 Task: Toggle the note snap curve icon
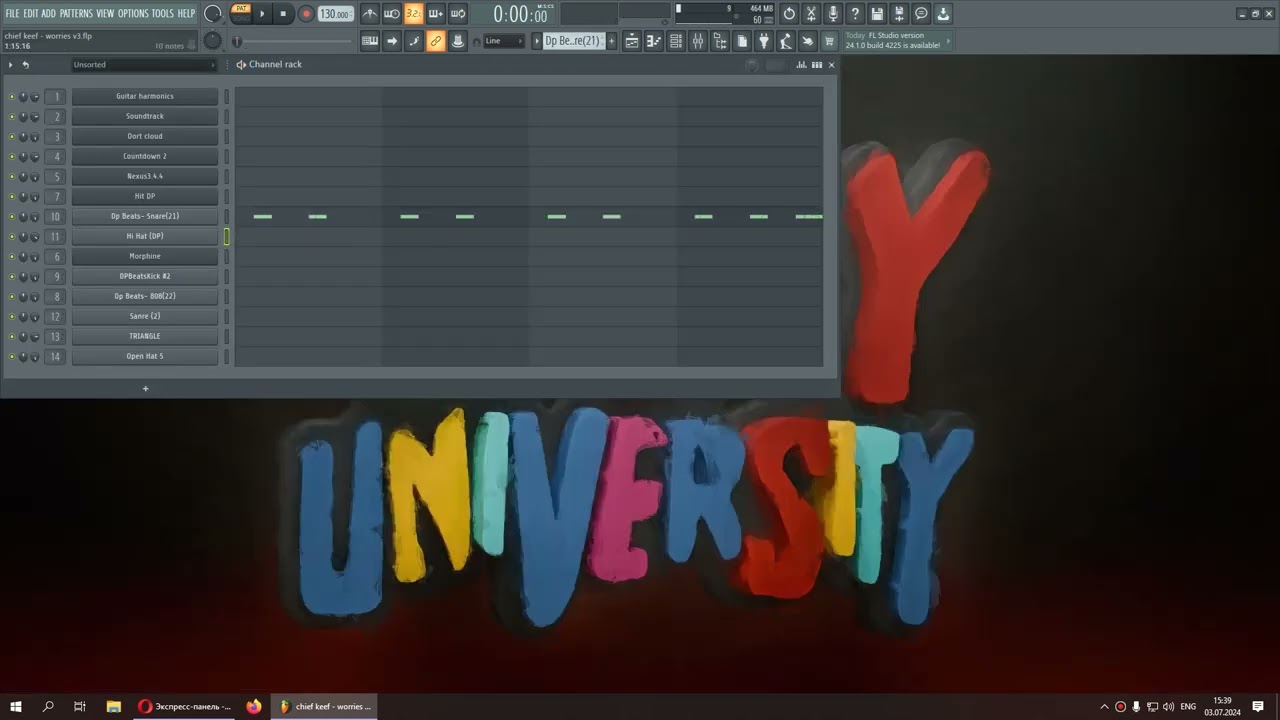pos(414,41)
